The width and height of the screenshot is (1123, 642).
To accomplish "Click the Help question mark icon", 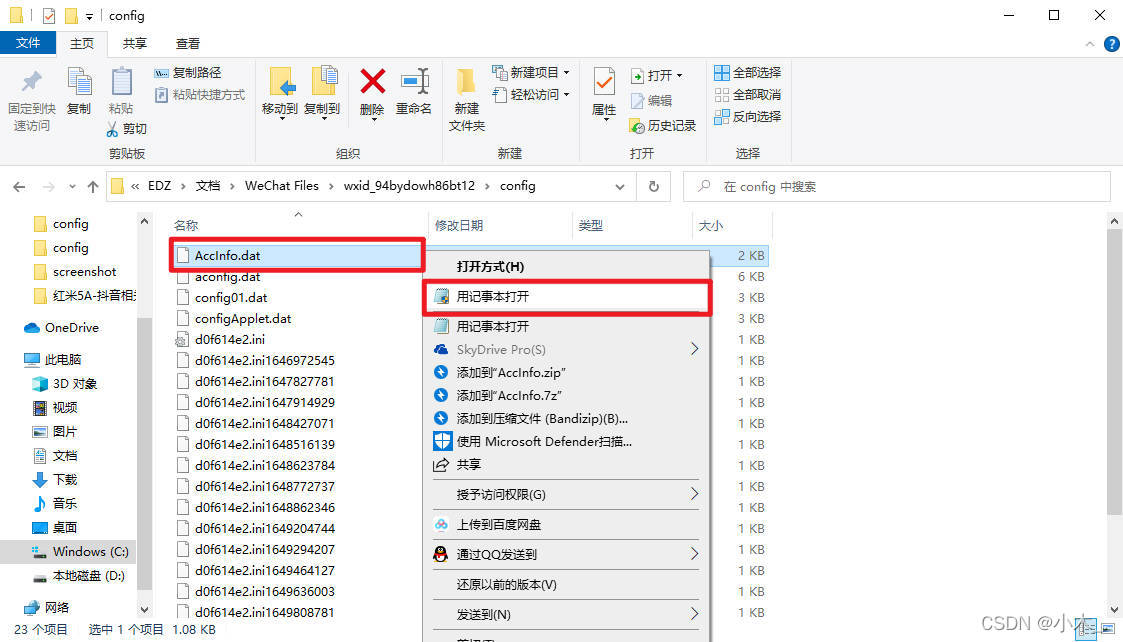I will pos(1112,44).
